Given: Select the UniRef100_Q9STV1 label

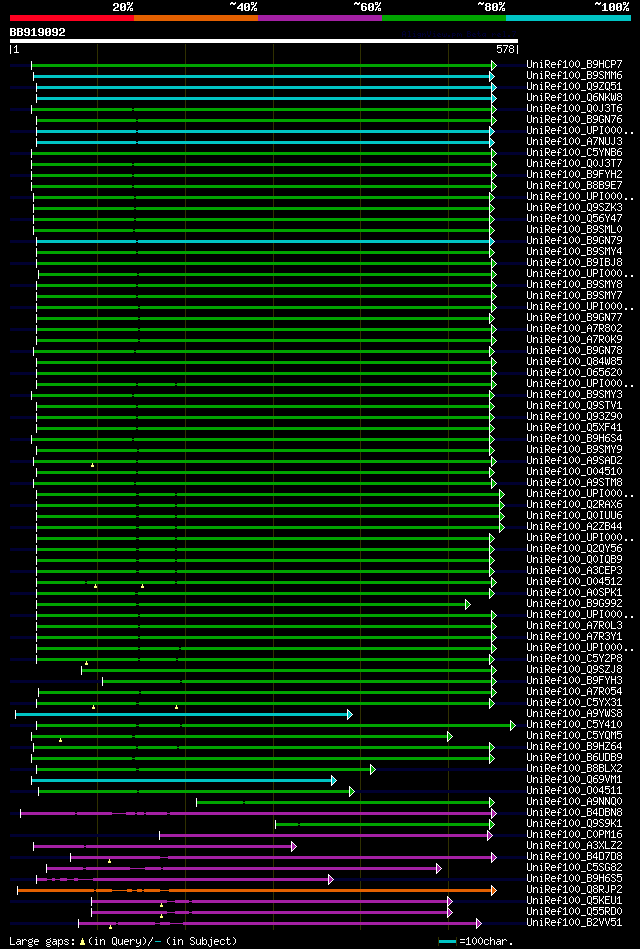Looking at the screenshot, I should coord(575,406).
